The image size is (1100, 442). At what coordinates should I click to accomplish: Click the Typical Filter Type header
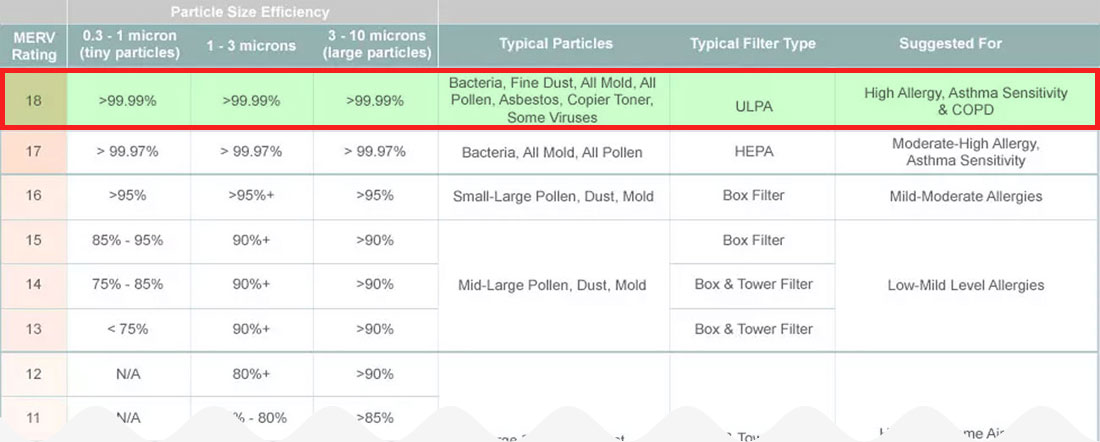coord(753,43)
